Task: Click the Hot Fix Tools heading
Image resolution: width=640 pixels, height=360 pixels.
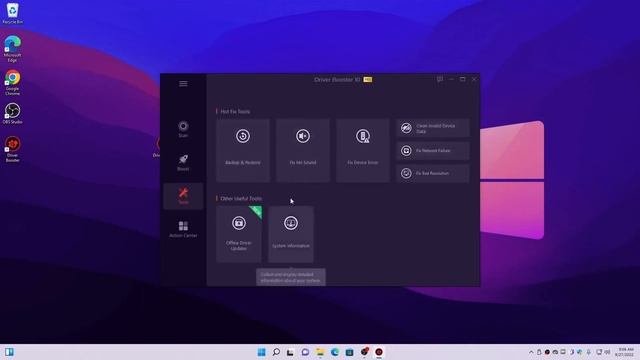Action: [x=235, y=111]
